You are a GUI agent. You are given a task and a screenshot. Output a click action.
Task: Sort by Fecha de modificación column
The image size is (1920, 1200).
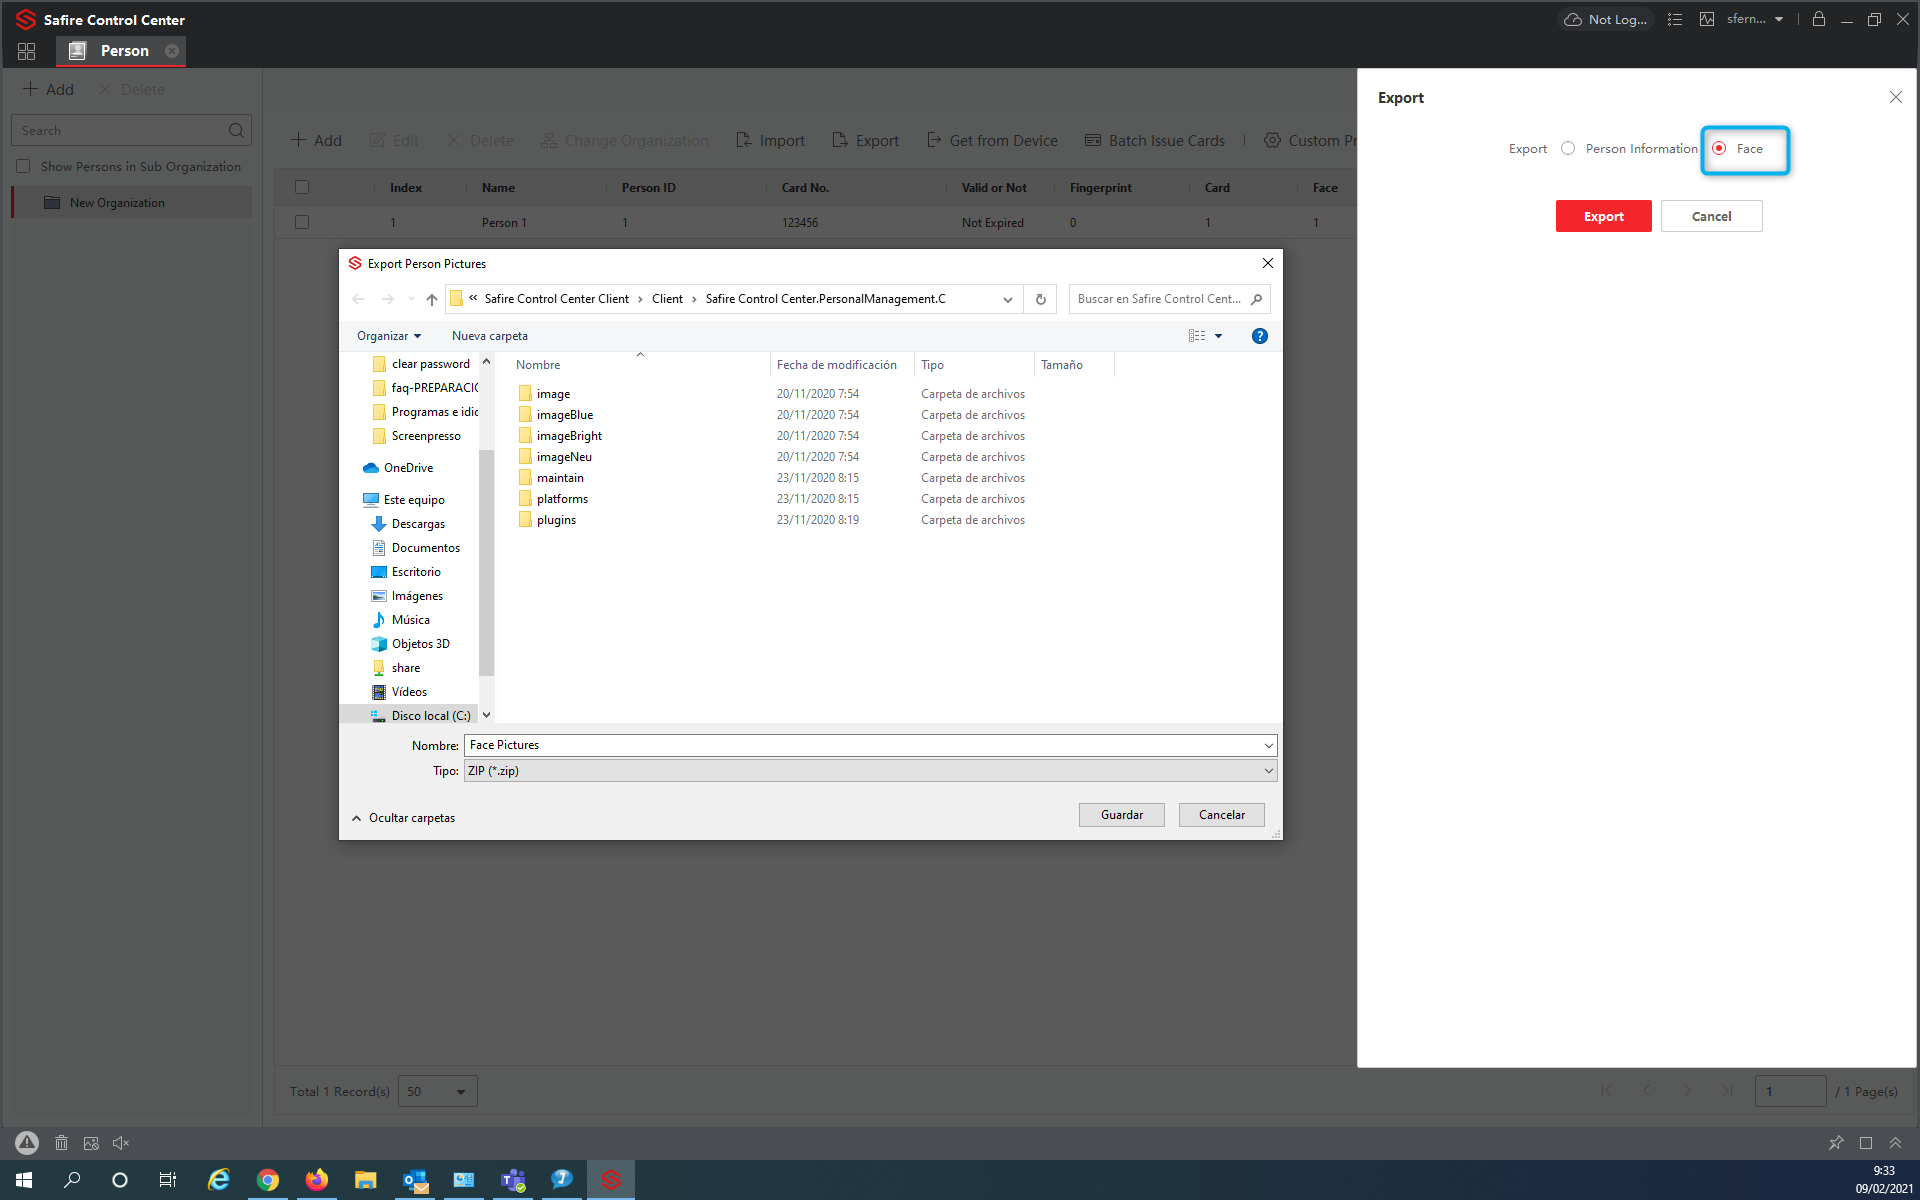tap(837, 365)
